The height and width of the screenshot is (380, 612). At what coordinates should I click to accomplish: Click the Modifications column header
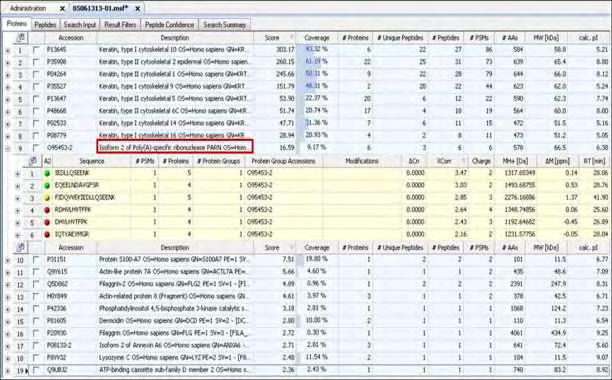point(362,161)
